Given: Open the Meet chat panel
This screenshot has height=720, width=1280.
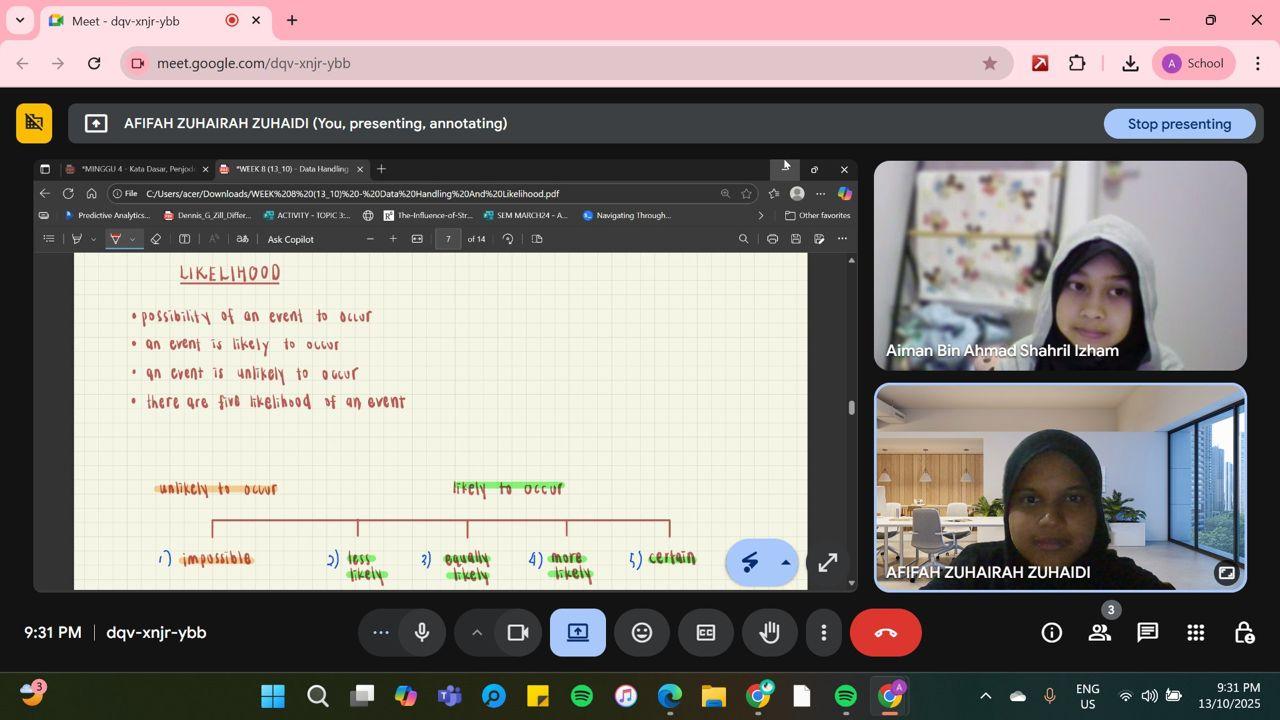Looking at the screenshot, I should [1147, 633].
